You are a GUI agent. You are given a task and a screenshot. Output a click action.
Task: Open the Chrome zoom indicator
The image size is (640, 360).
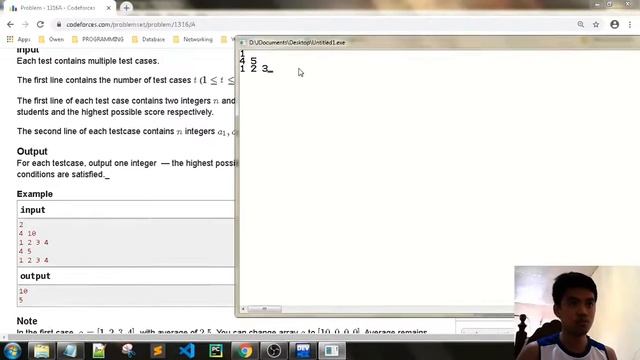(x=580, y=24)
